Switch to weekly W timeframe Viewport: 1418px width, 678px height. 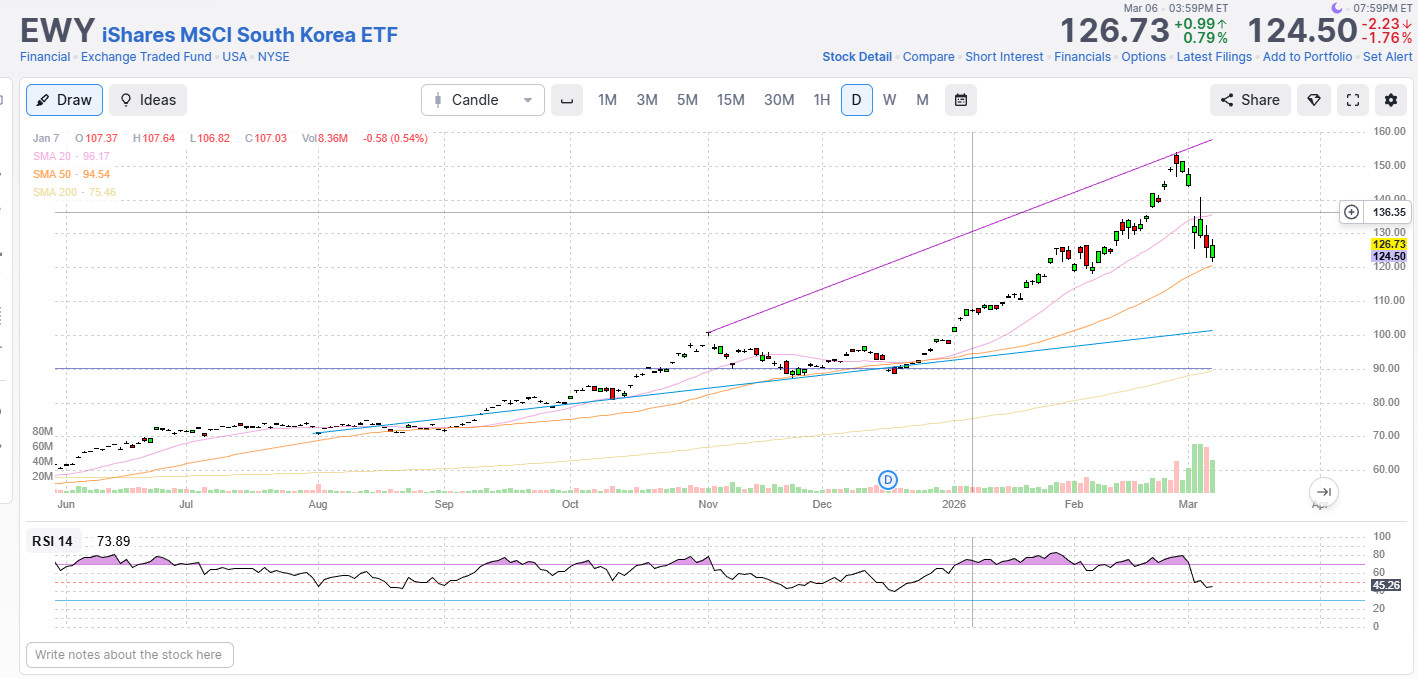pos(889,100)
